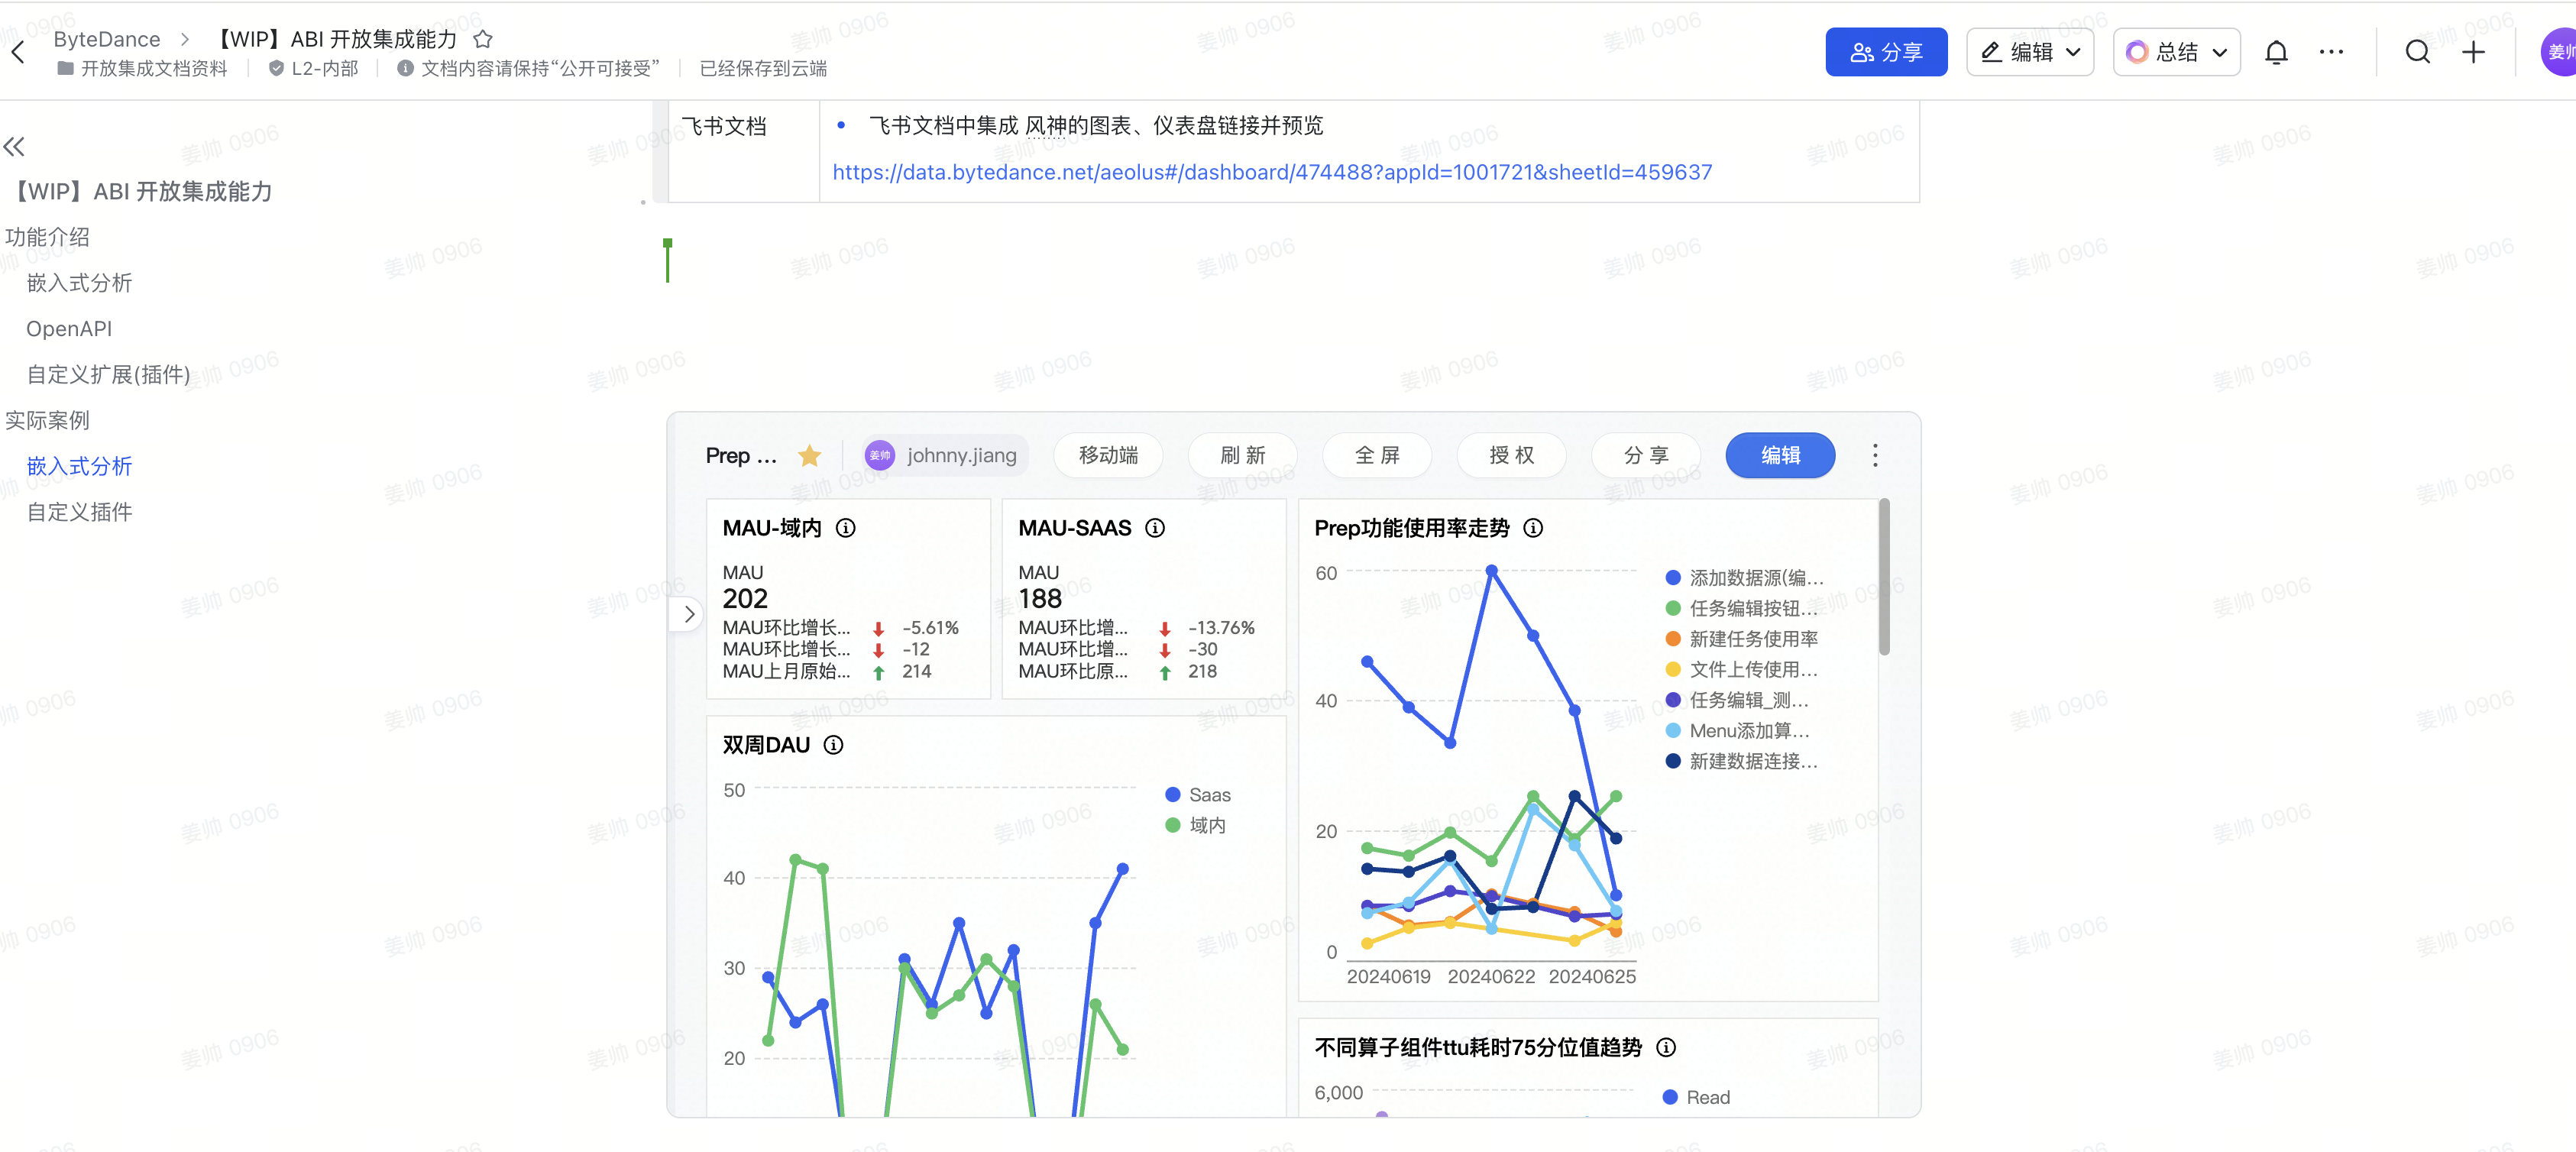Jump to 实际案例 in outline
The image size is (2576, 1152).
[47, 420]
